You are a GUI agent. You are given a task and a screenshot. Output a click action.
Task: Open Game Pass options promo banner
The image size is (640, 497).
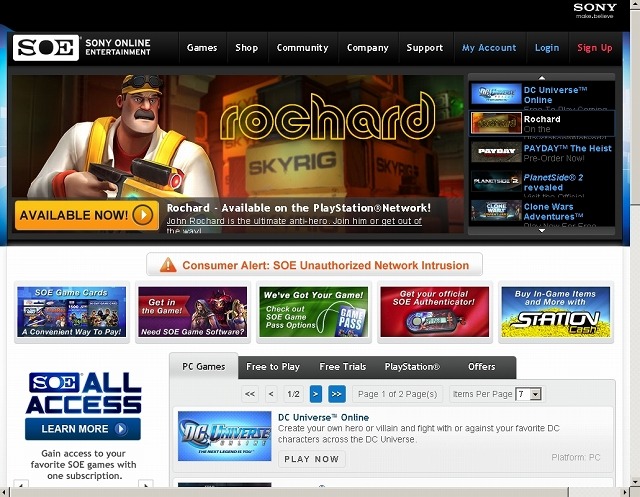pyautogui.click(x=314, y=312)
